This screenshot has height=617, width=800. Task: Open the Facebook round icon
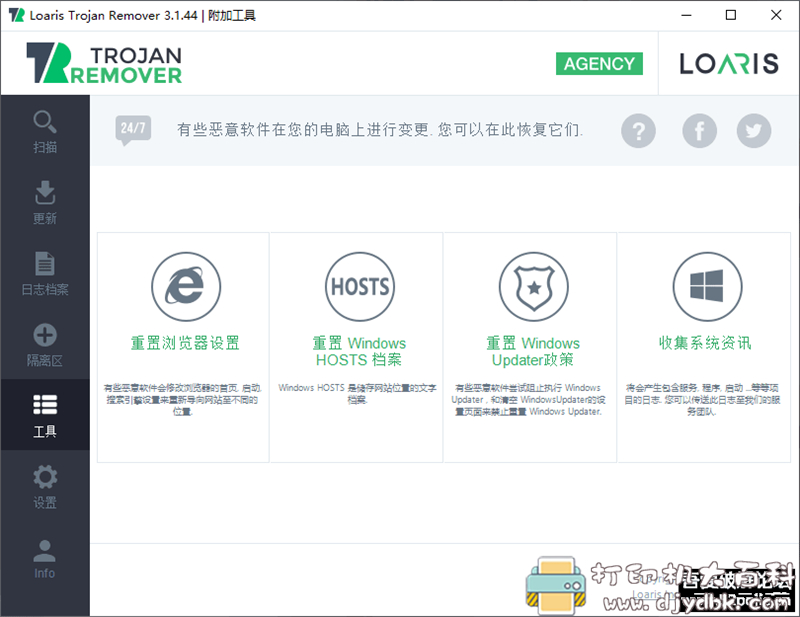pyautogui.click(x=699, y=131)
